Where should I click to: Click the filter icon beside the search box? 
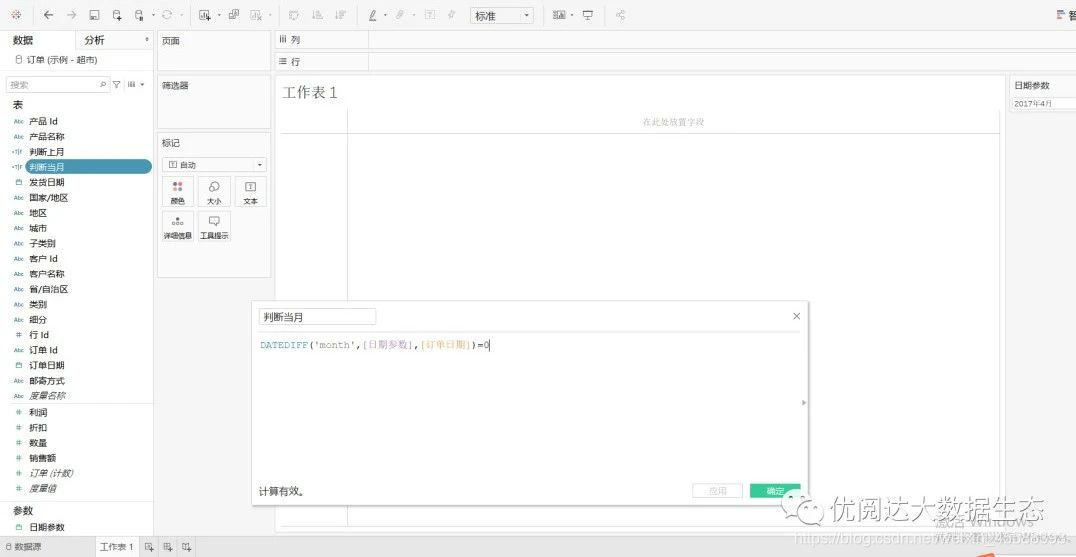pyautogui.click(x=117, y=84)
